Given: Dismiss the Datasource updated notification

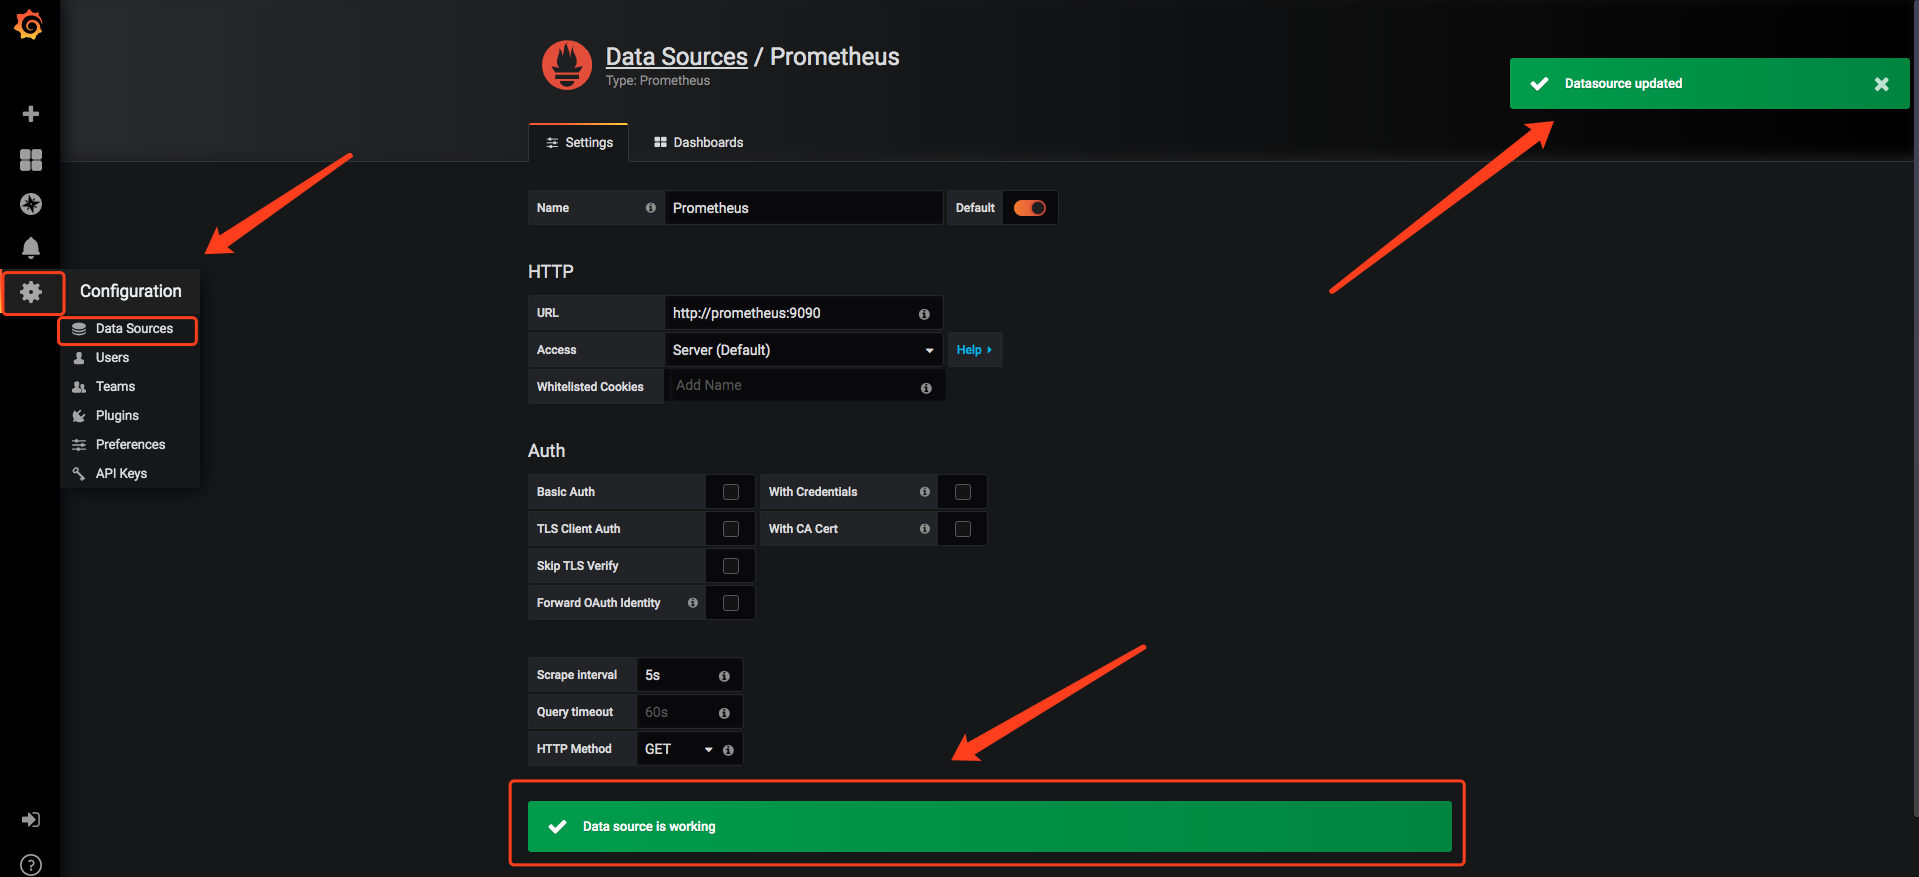Looking at the screenshot, I should (1881, 84).
